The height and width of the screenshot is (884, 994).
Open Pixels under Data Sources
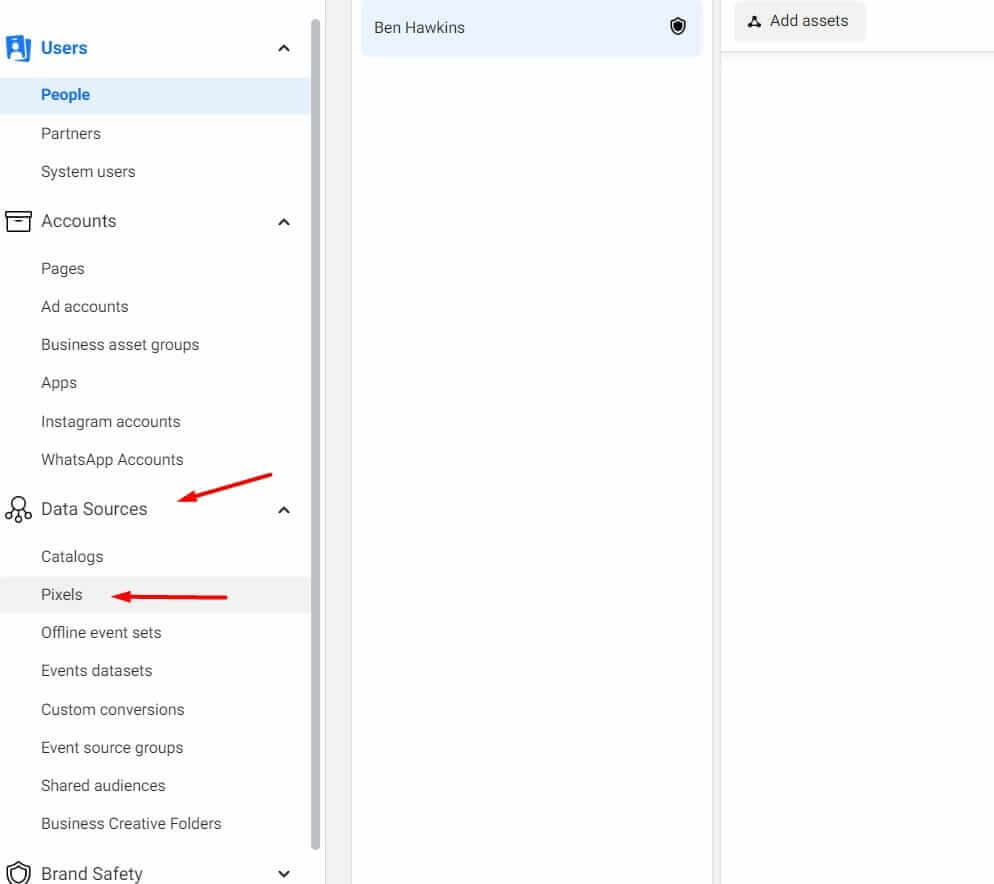tap(62, 595)
